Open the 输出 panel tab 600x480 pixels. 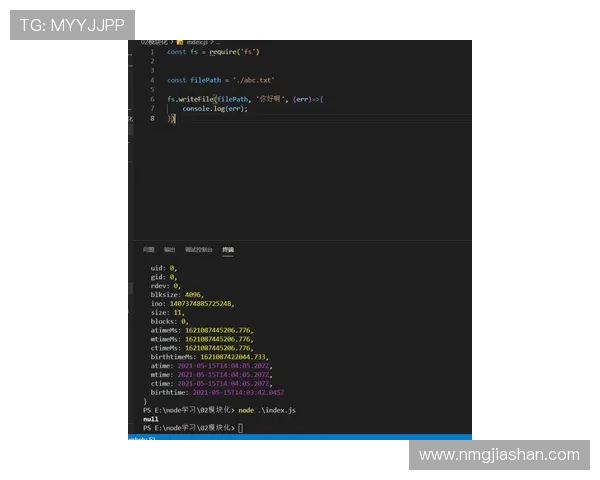[x=169, y=249]
